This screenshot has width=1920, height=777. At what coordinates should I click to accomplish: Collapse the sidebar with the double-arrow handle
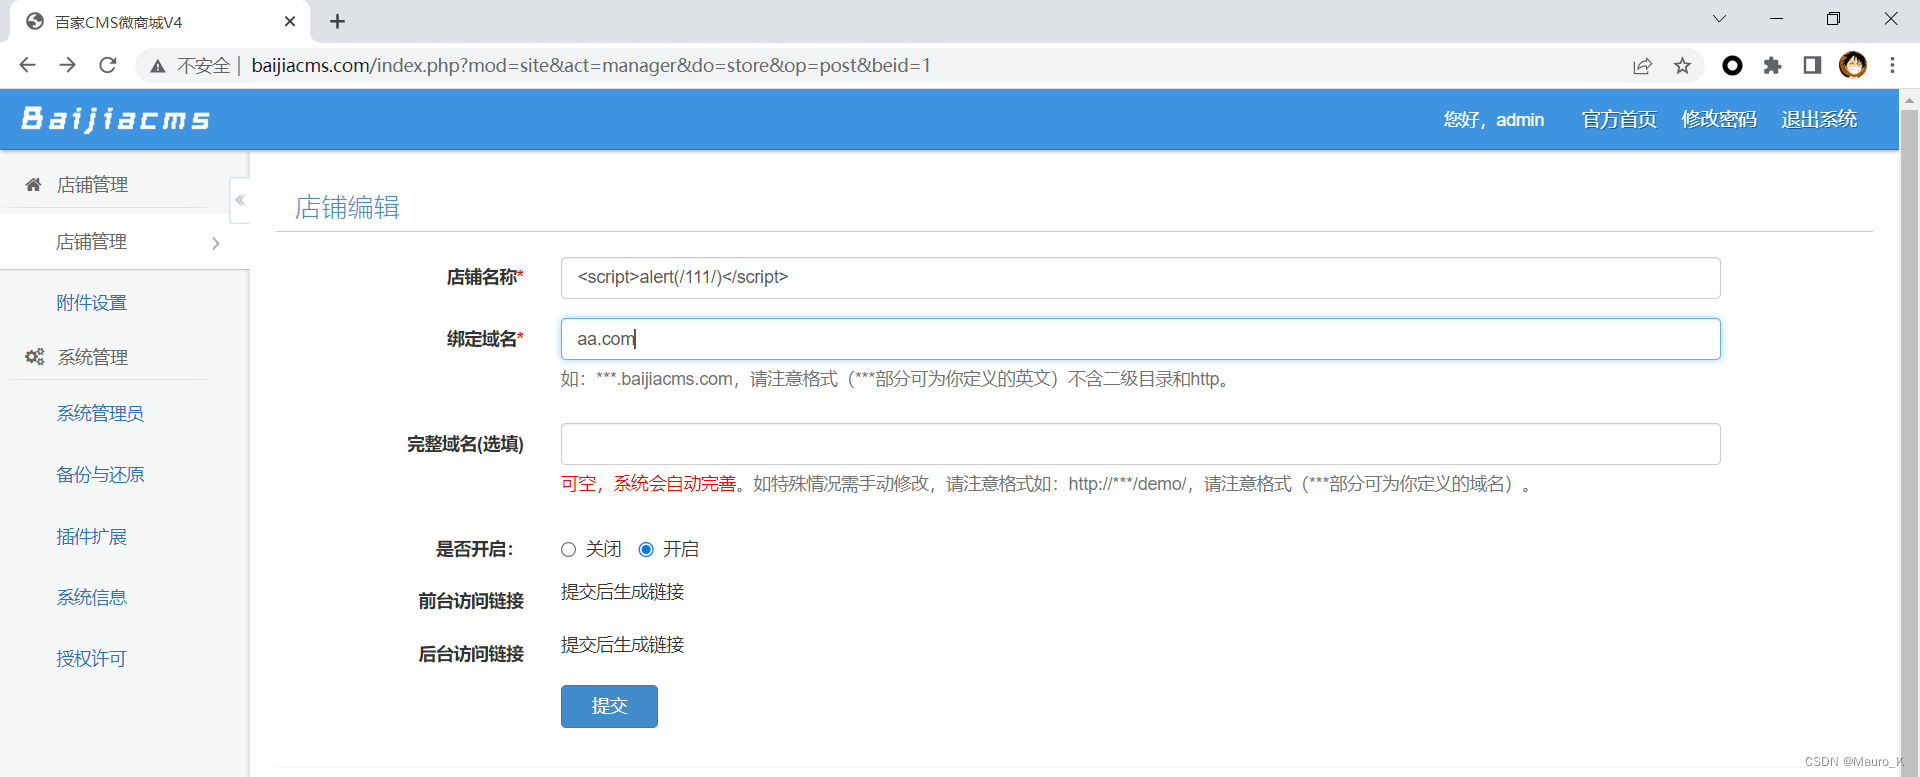(x=240, y=200)
